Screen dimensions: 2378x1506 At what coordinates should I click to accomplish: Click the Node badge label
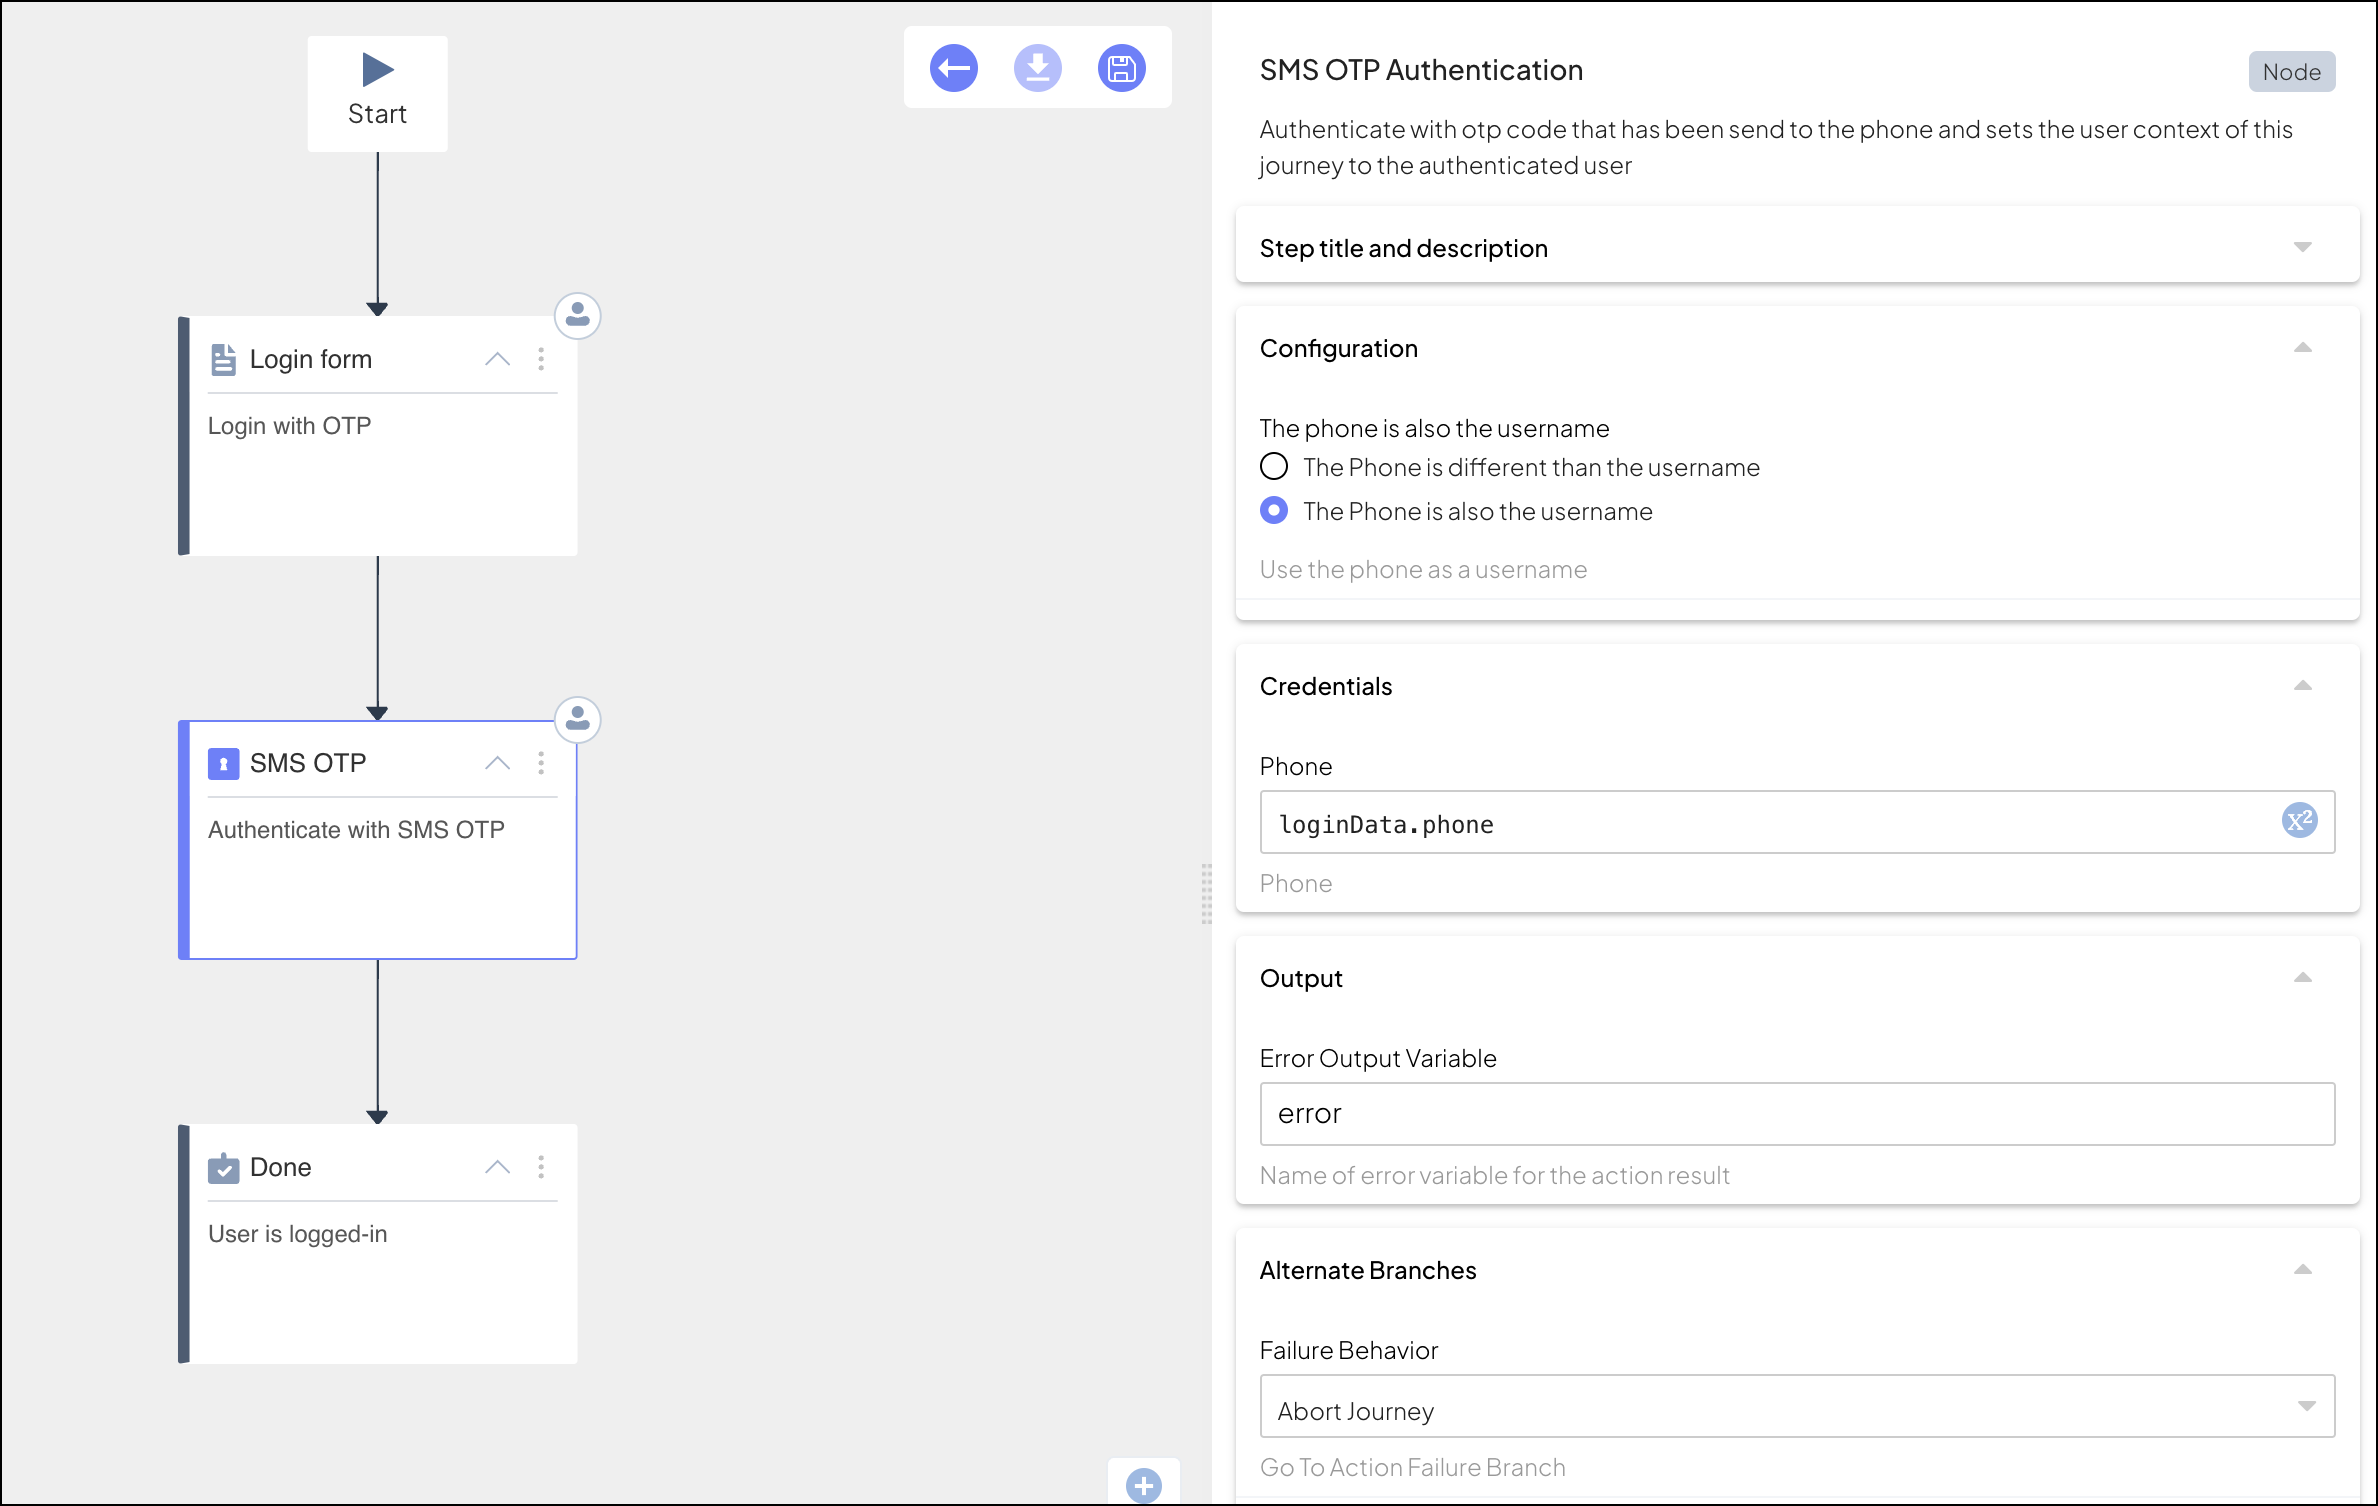(x=2291, y=72)
